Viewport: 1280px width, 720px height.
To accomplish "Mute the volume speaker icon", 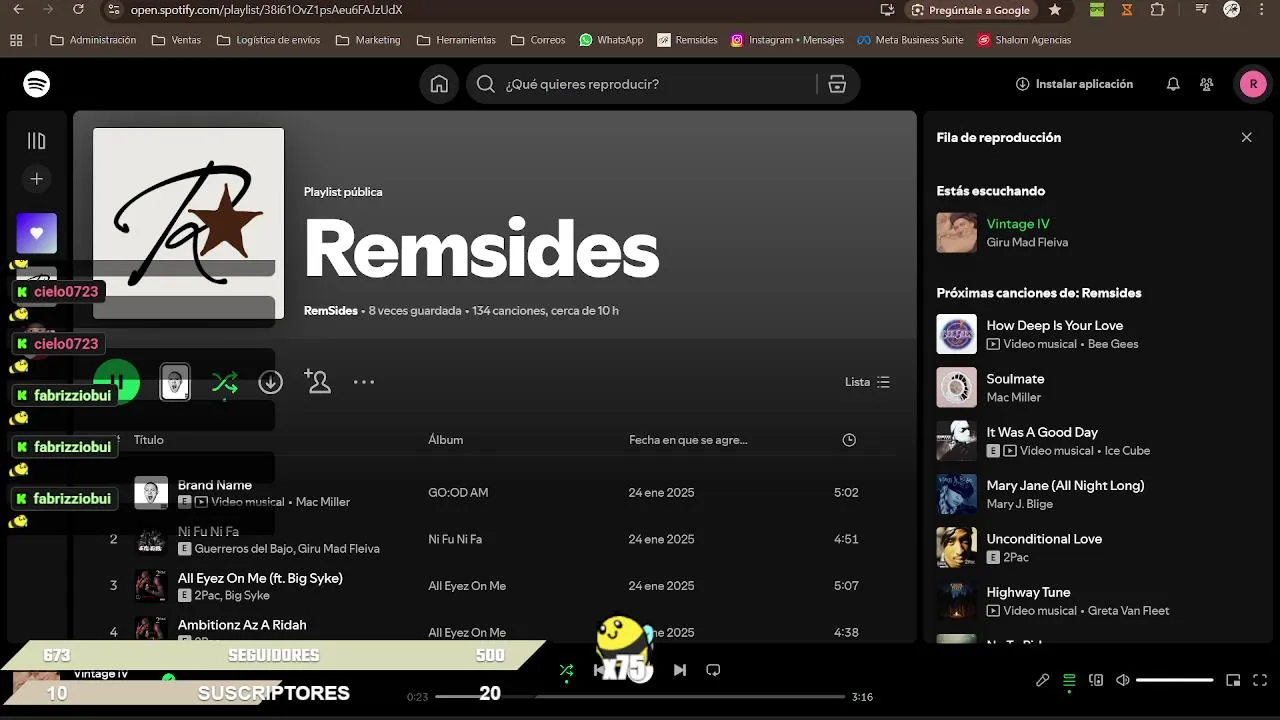I will pyautogui.click(x=1123, y=680).
